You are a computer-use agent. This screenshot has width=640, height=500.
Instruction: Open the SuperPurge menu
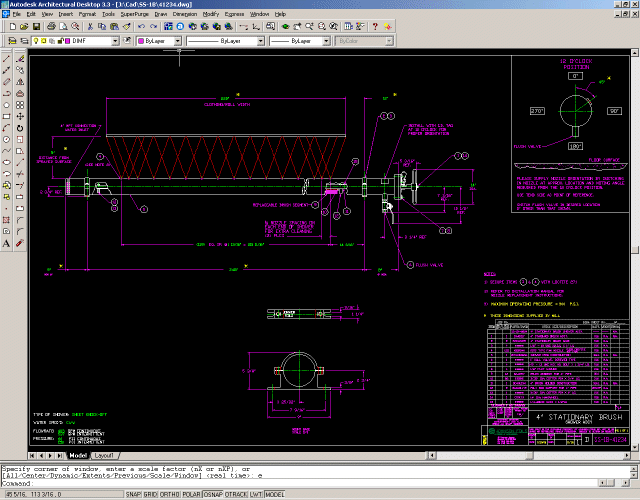click(135, 14)
